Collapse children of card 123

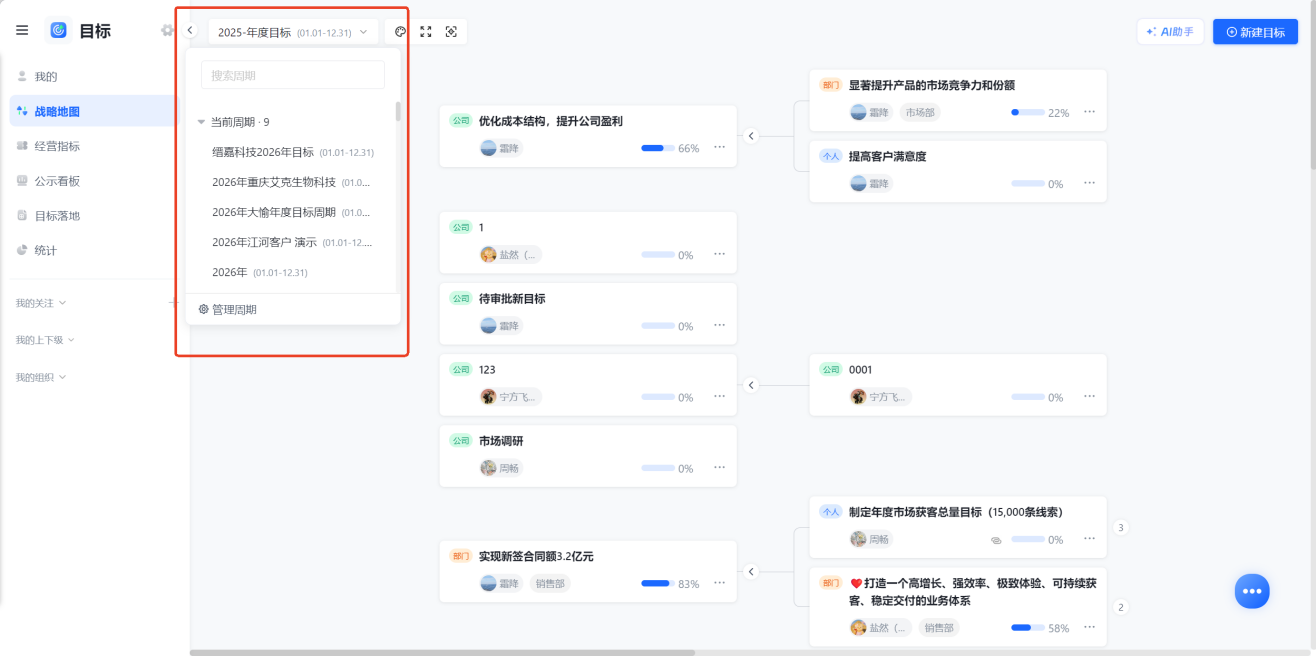(x=751, y=385)
